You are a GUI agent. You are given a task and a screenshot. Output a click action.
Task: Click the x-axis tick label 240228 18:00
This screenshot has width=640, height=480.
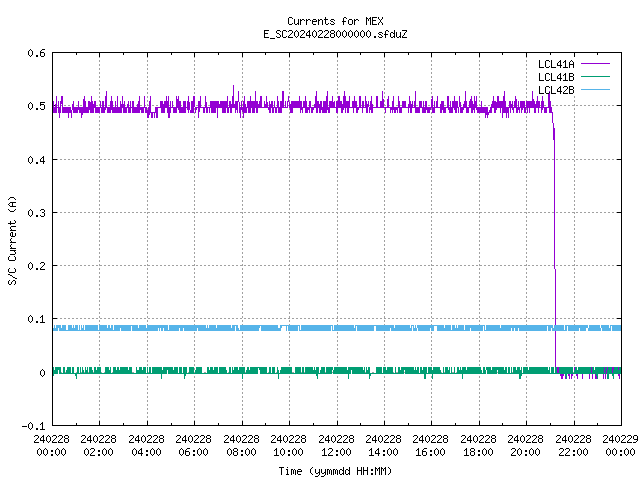click(x=478, y=446)
